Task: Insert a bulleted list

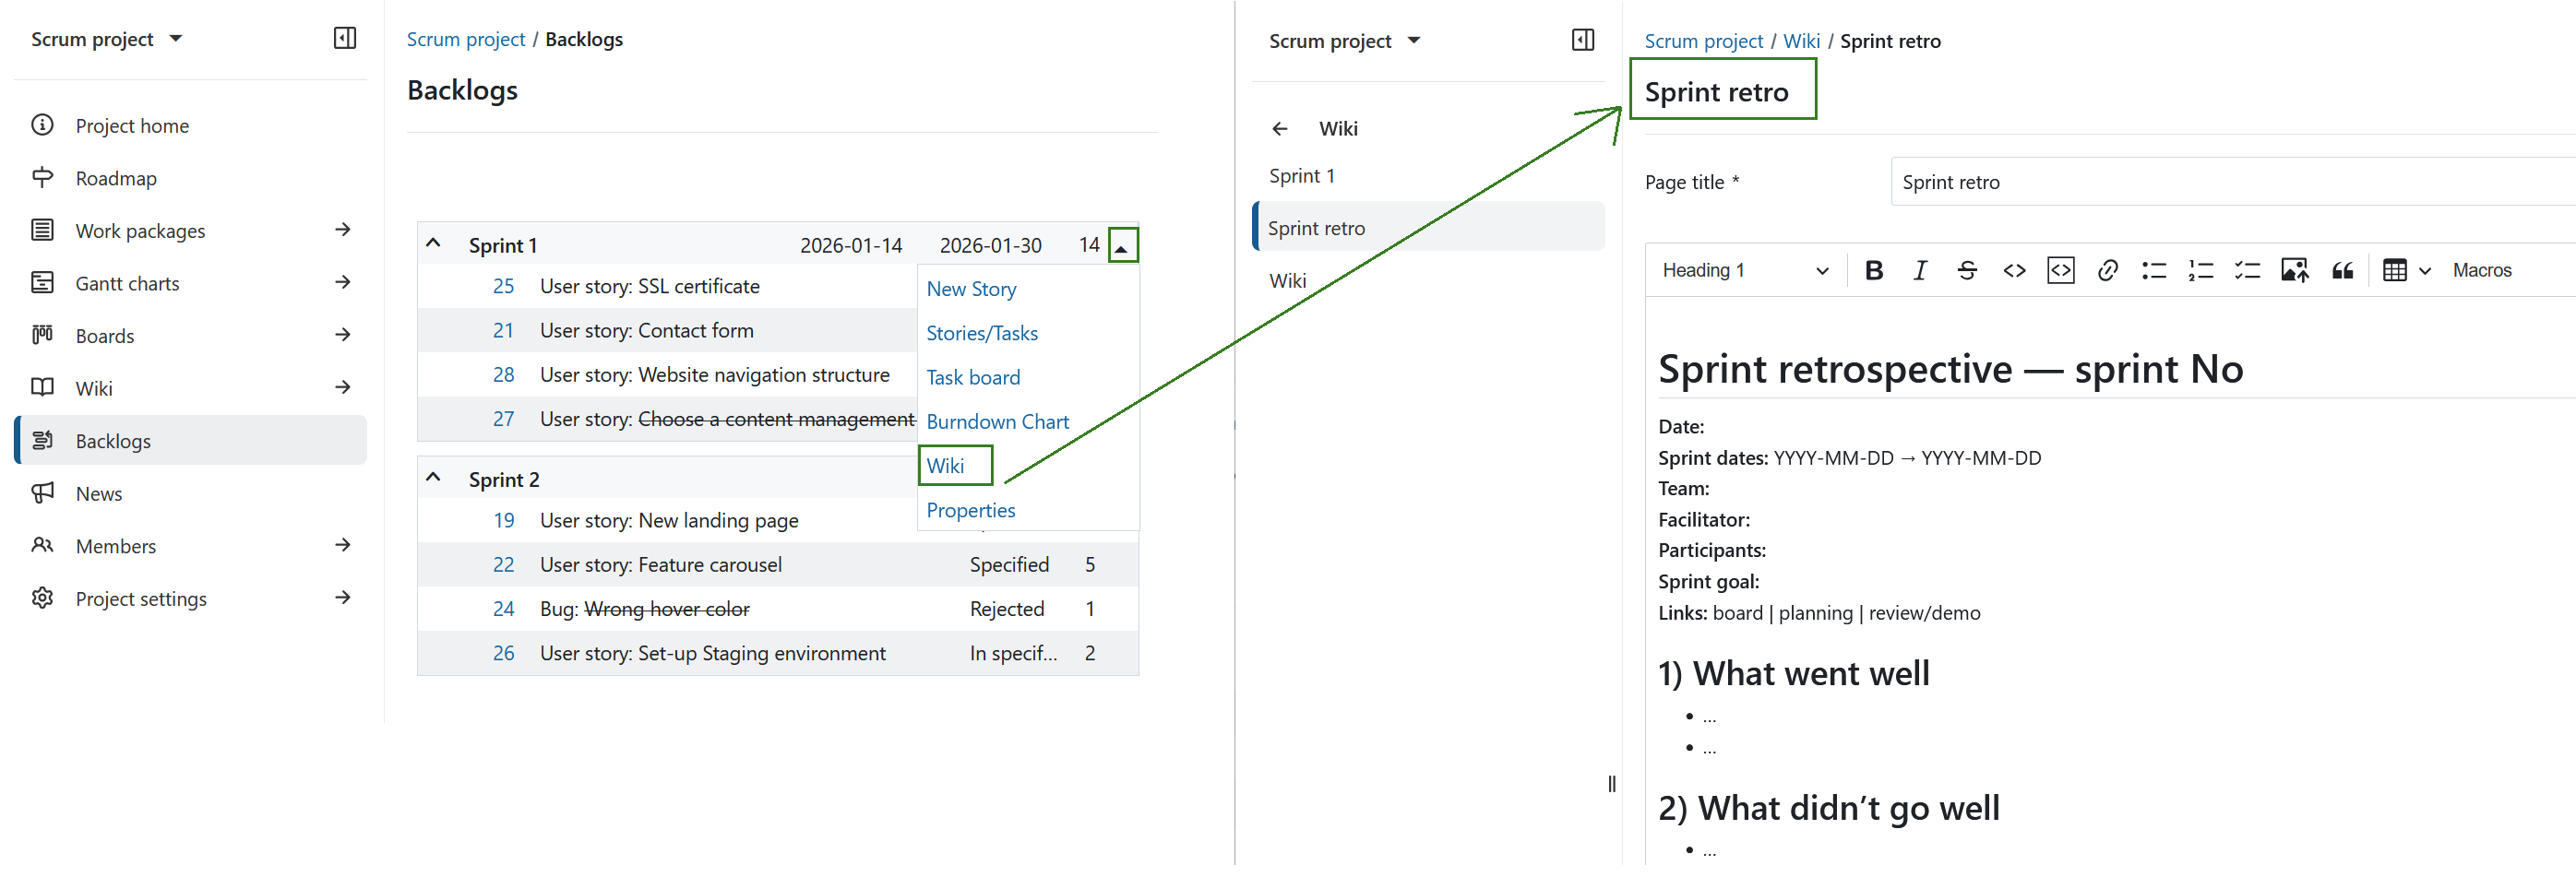Action: [2154, 270]
